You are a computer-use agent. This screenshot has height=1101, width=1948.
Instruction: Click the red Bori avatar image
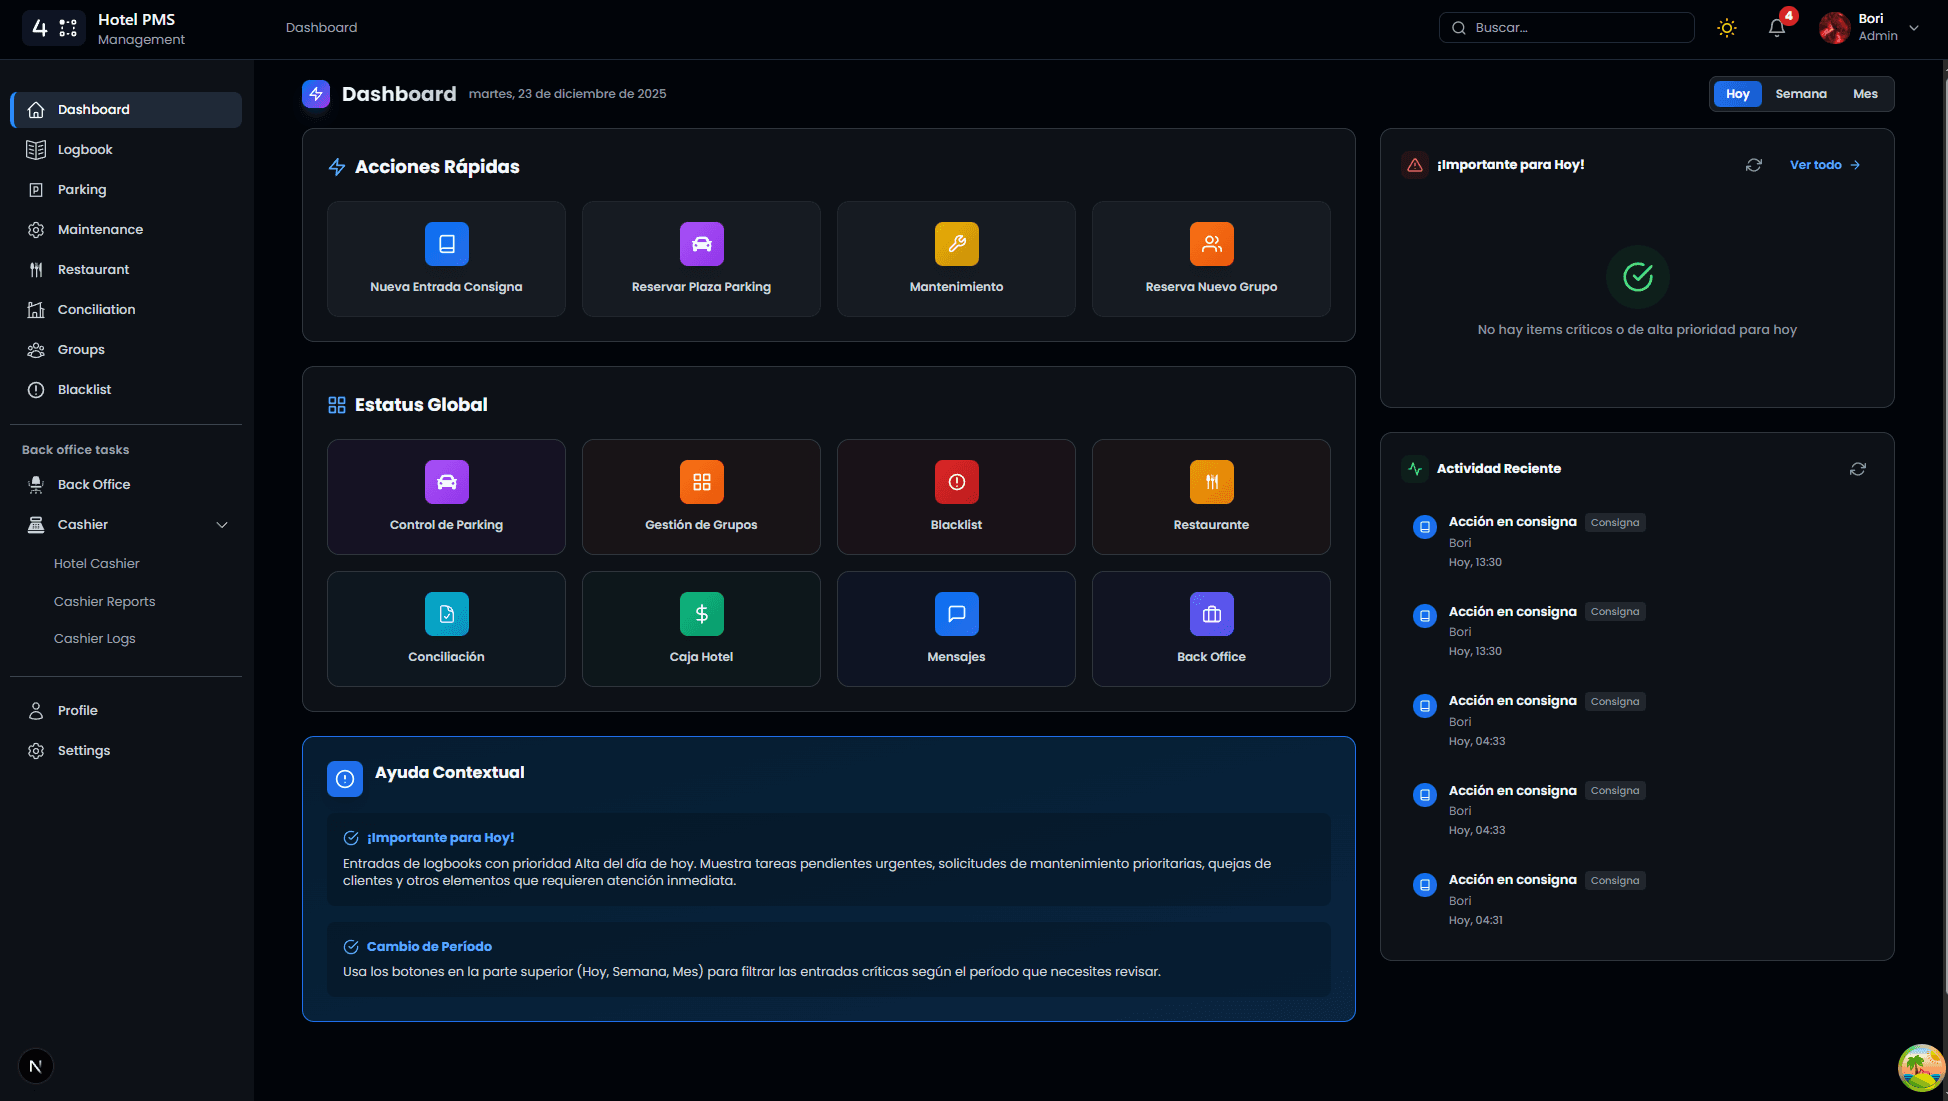[x=1834, y=27]
